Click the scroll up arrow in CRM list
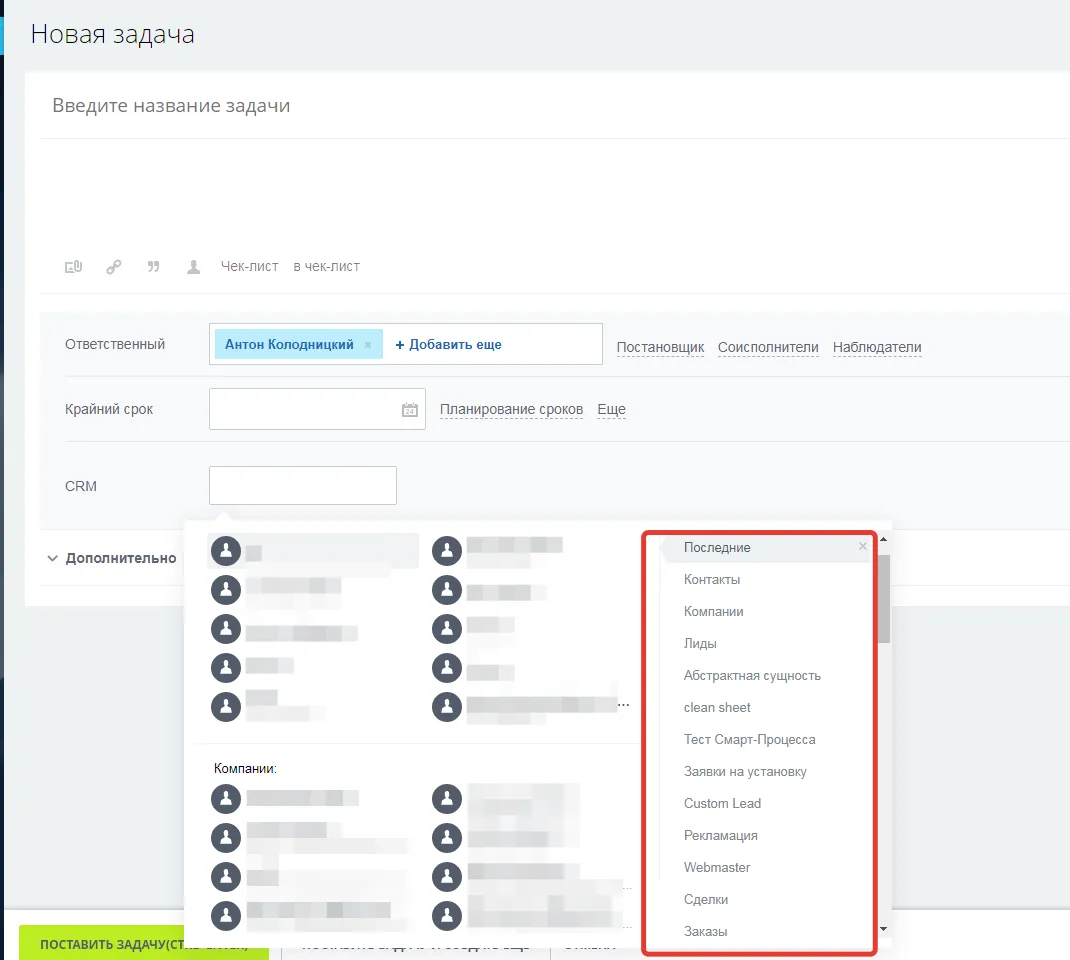This screenshot has width=1070, height=960. [x=883, y=541]
